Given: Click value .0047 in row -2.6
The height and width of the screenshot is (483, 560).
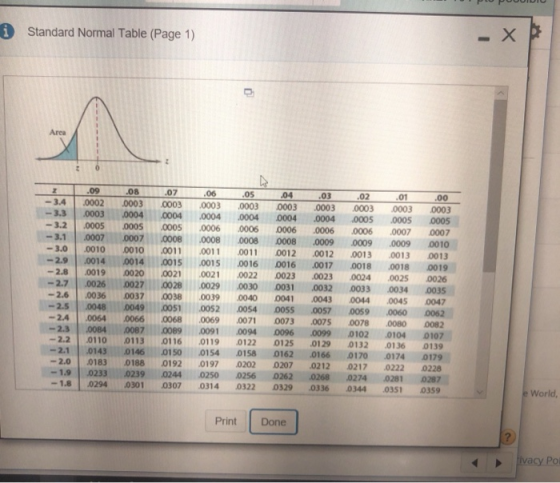Looking at the screenshot, I should click(x=435, y=302).
